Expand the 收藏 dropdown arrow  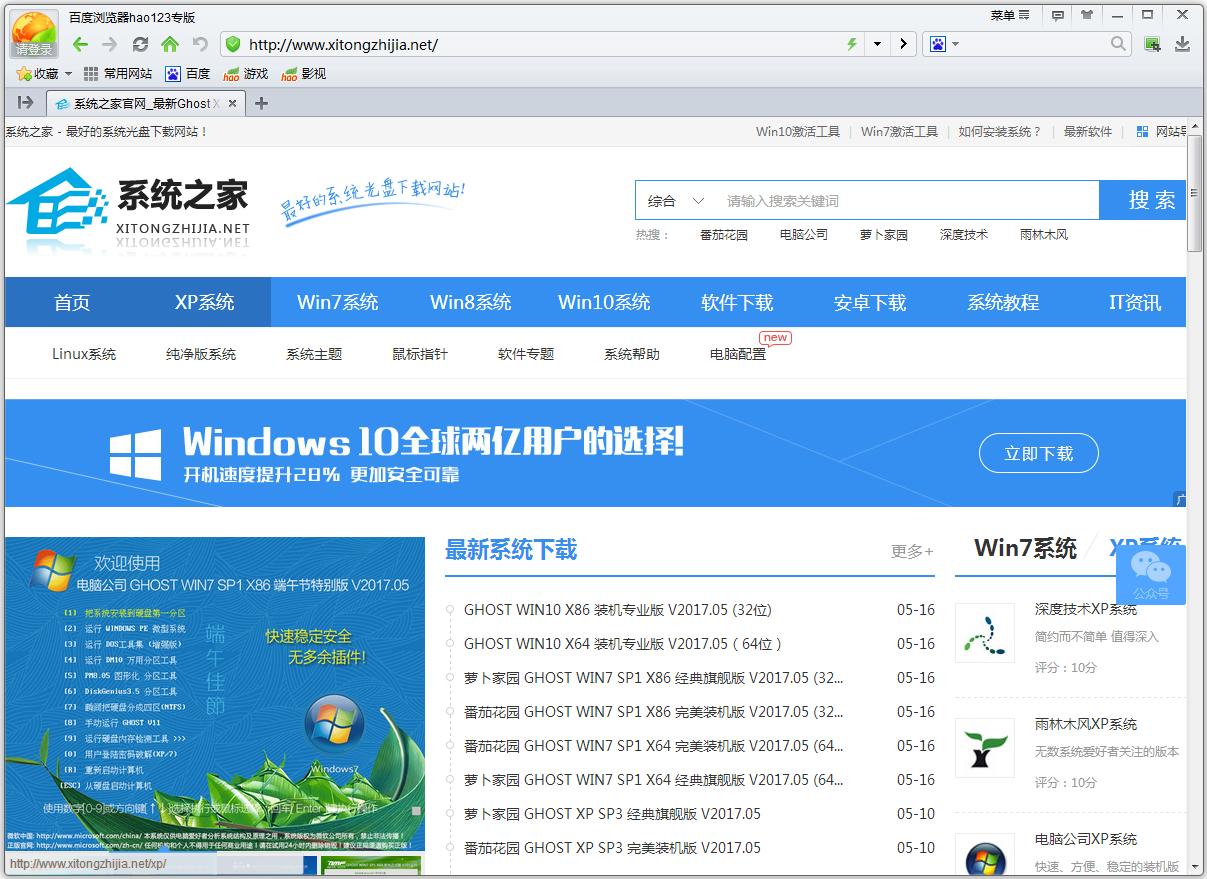pos(68,74)
